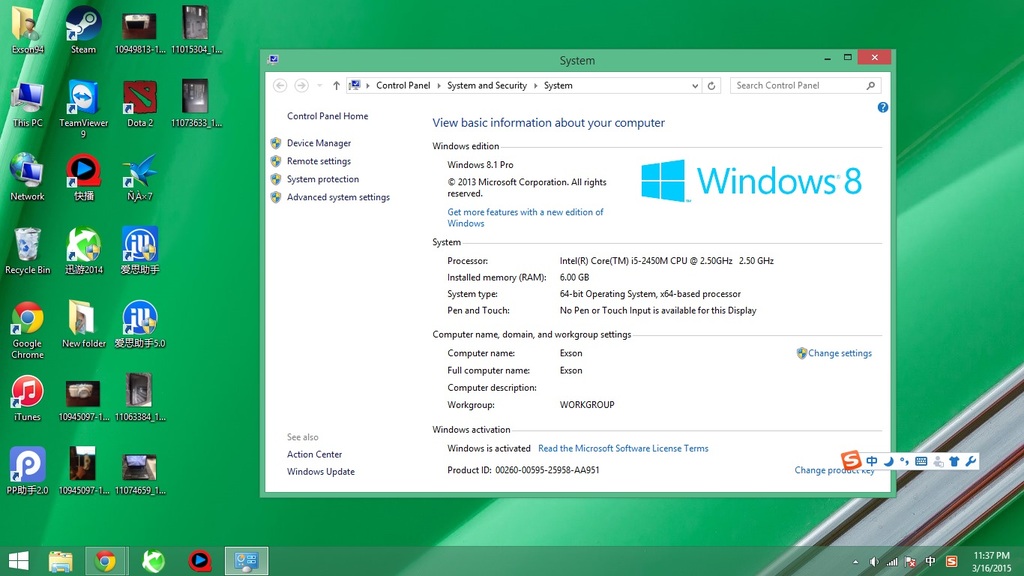The height and width of the screenshot is (576, 1024).
Task: Open Sogou soft keyboard icon
Action: (921, 461)
